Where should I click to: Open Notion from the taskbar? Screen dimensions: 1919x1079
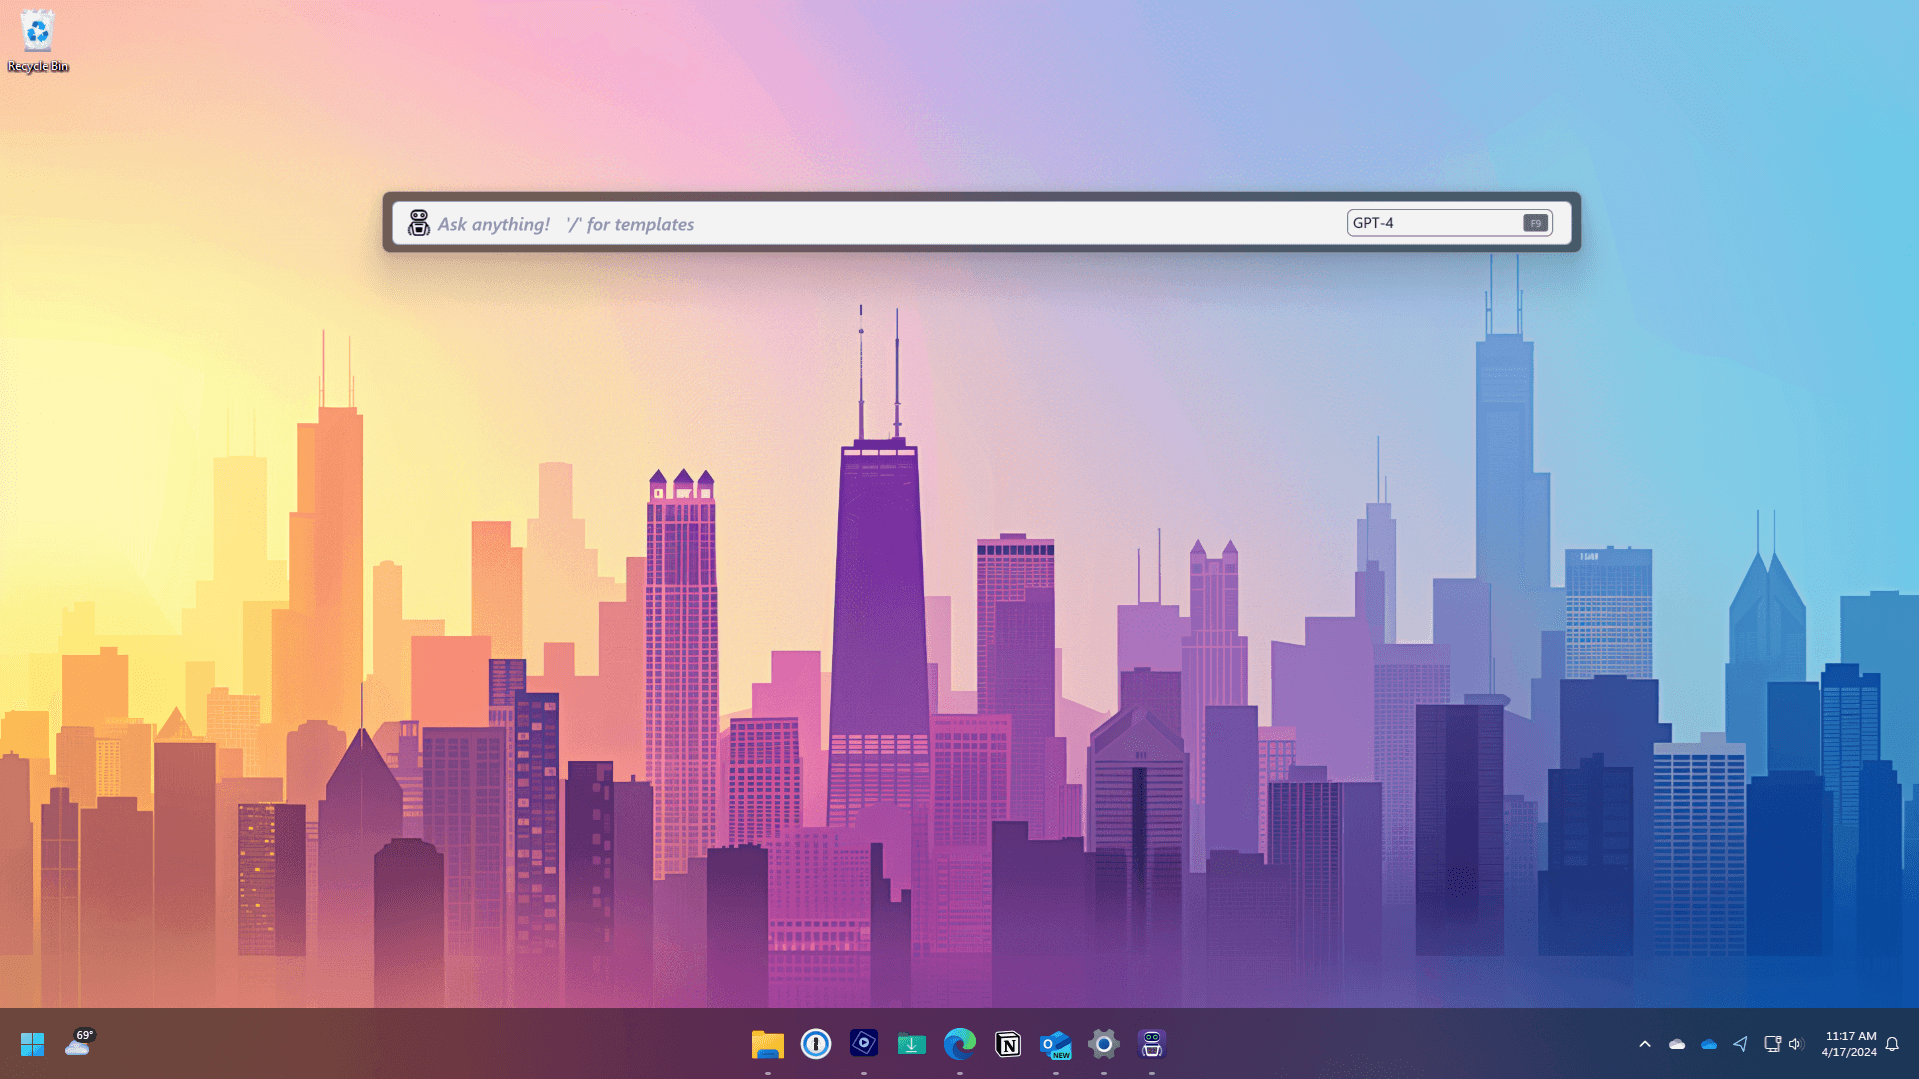[1007, 1044]
